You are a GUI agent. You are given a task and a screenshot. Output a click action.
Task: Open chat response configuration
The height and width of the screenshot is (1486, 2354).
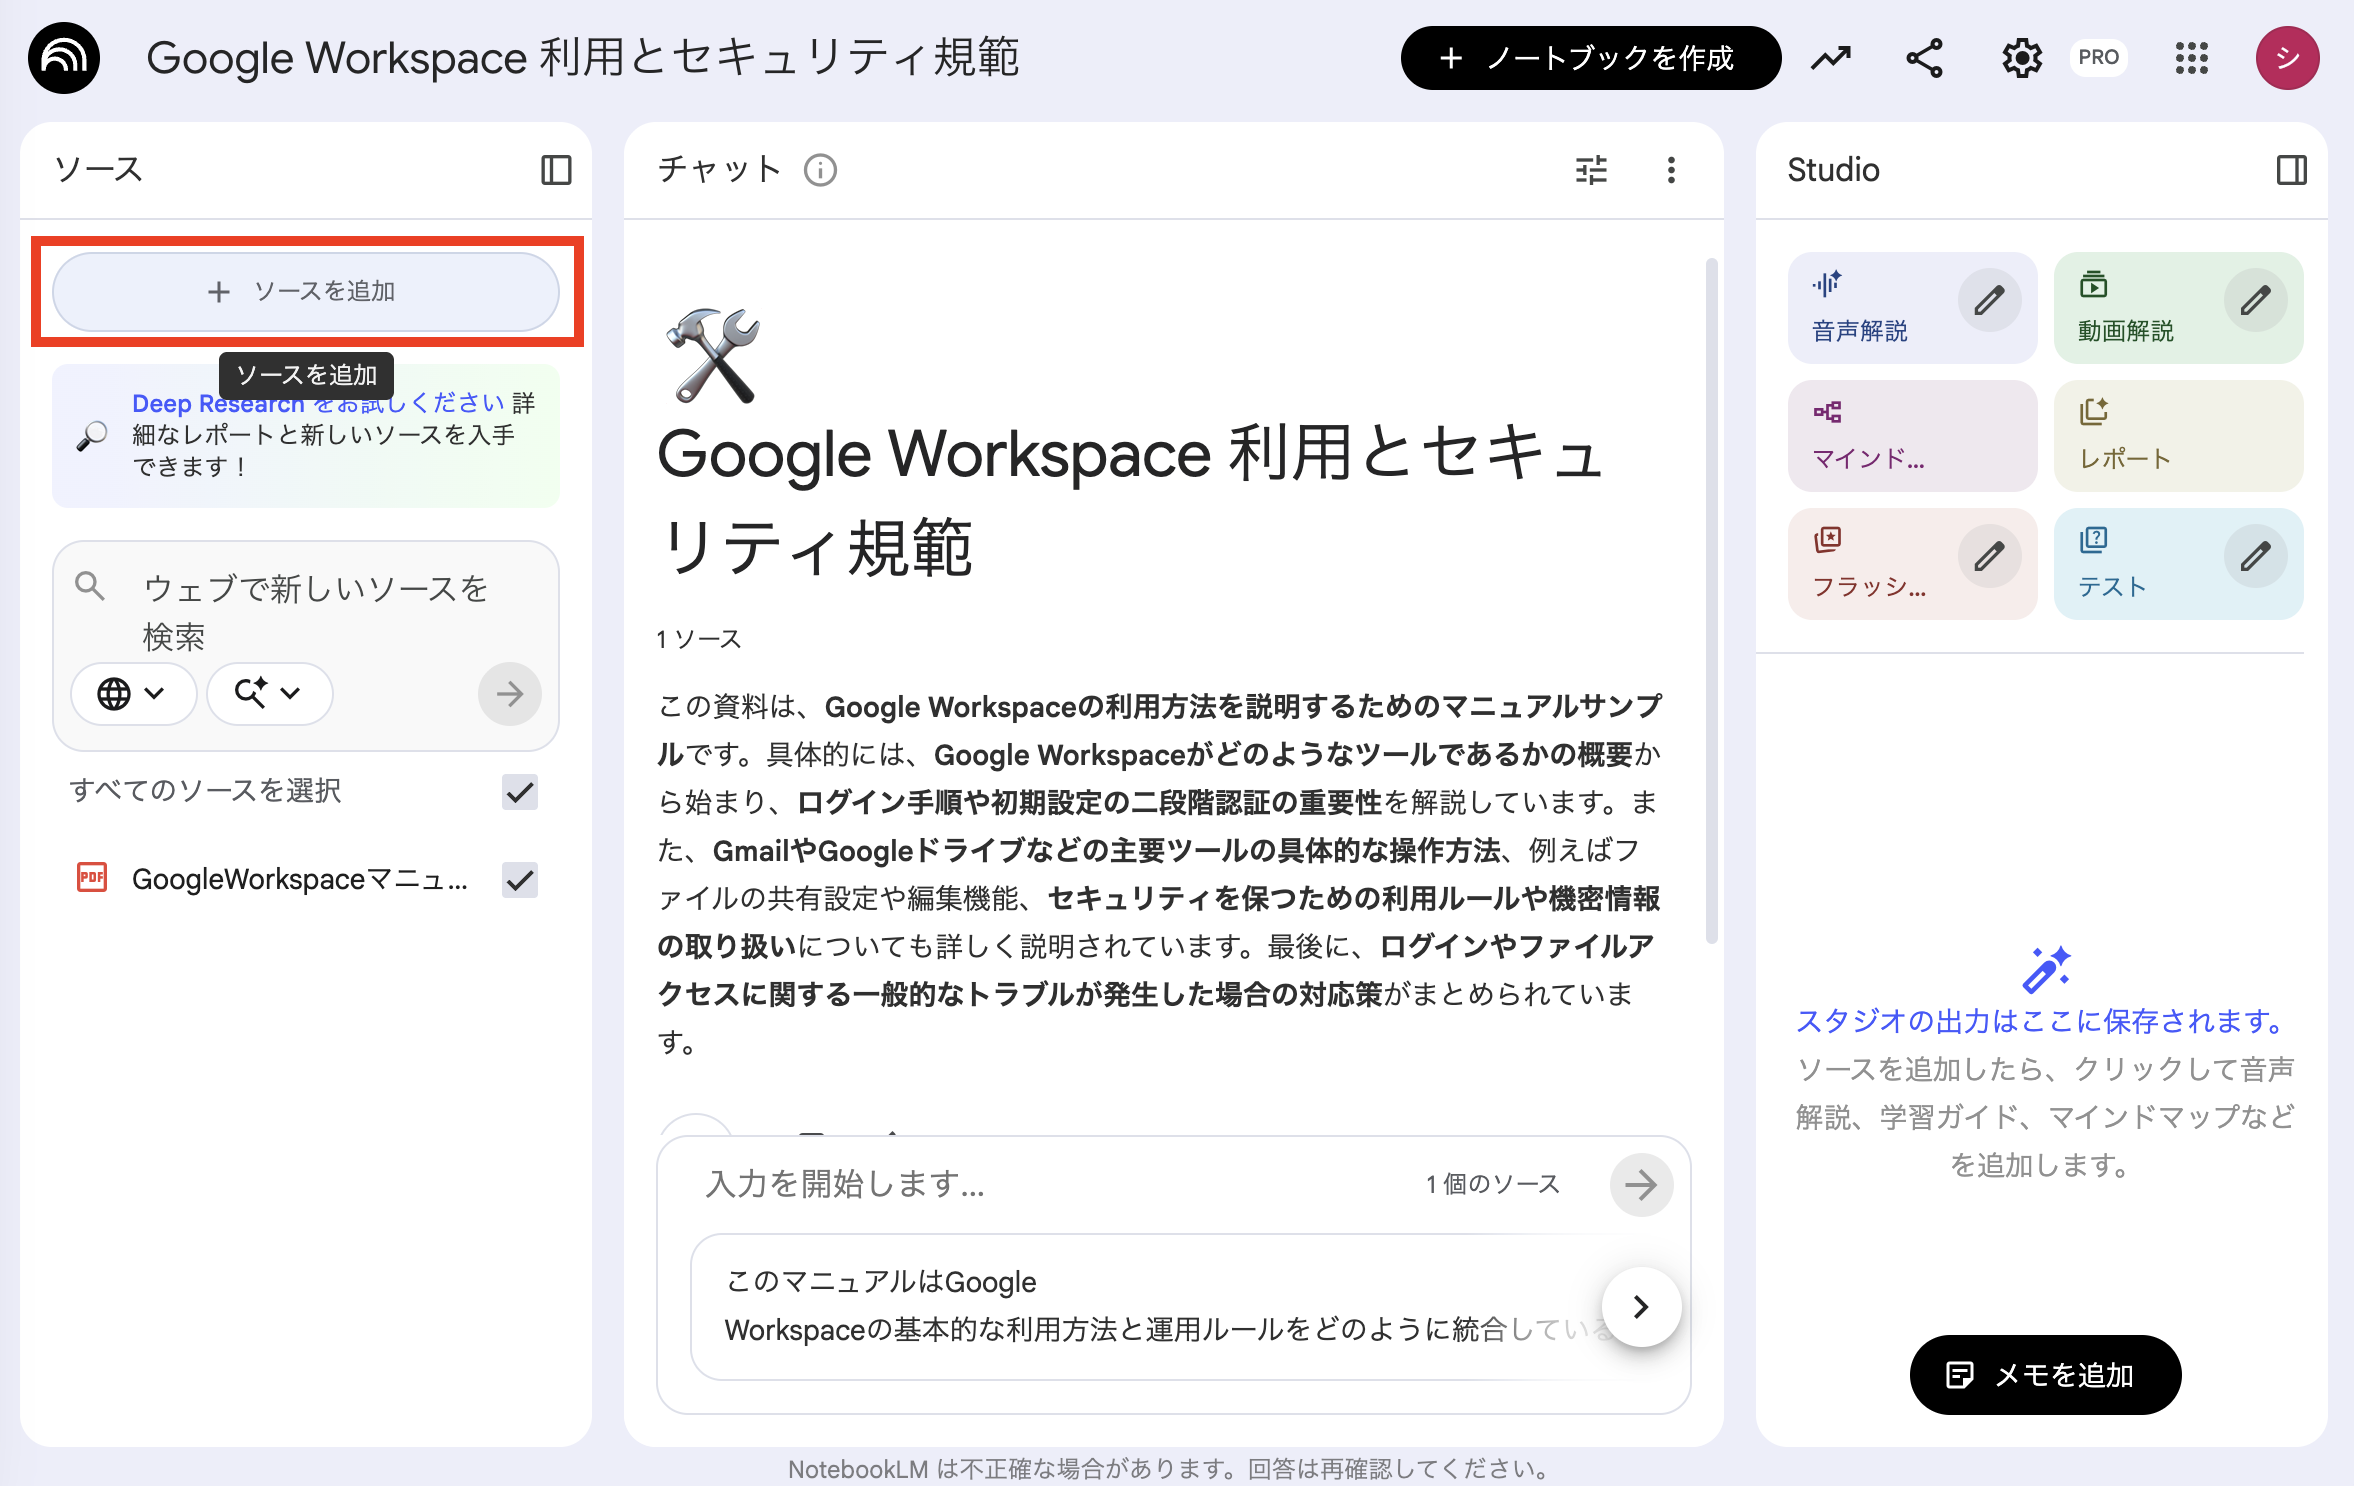pos(1590,170)
